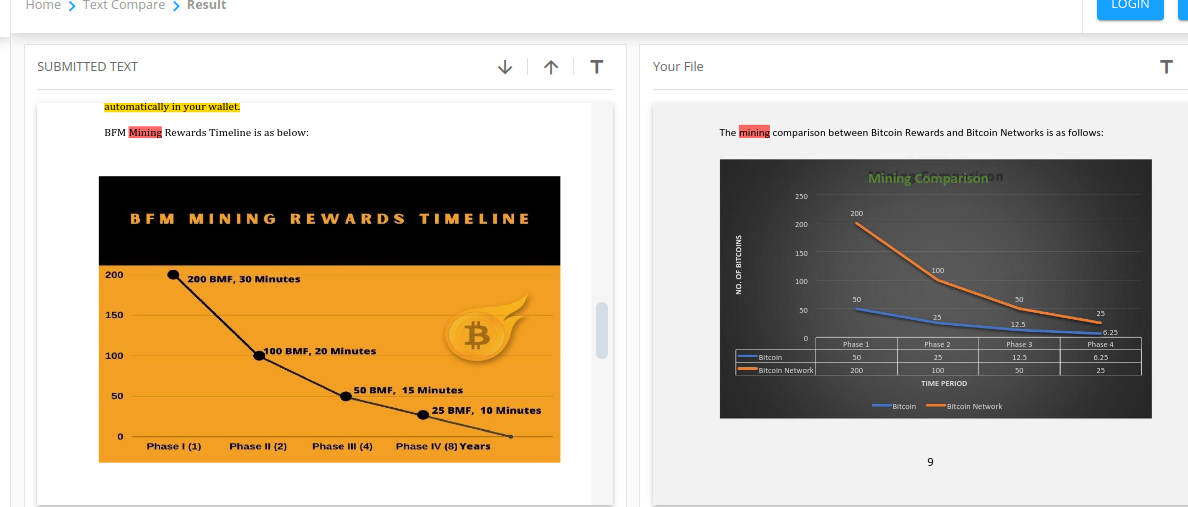This screenshot has height=507, width=1188.
Task: Open the Mining Comparison chart image
Action: click(x=936, y=289)
